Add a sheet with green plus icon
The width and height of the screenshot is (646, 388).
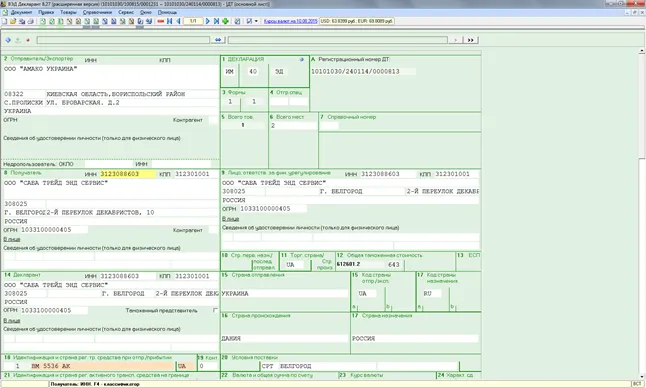click(225, 21)
